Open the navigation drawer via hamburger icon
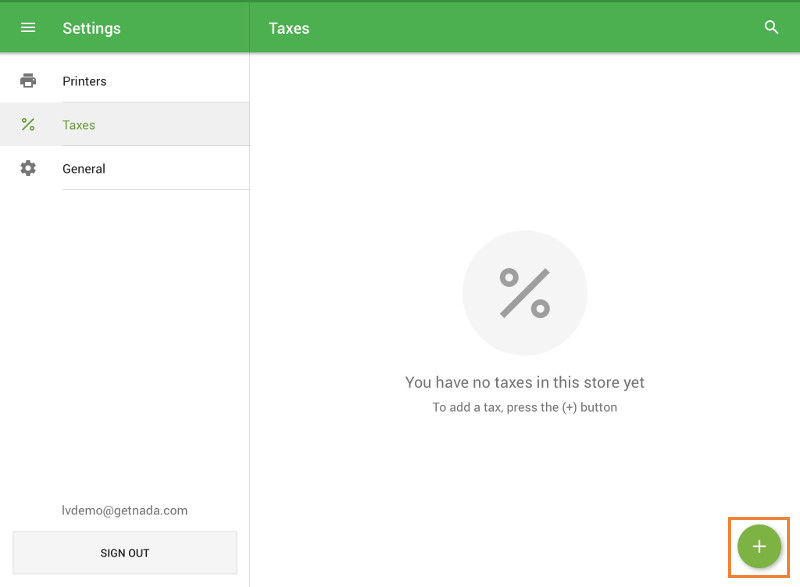The height and width of the screenshot is (587, 800). (x=27, y=27)
